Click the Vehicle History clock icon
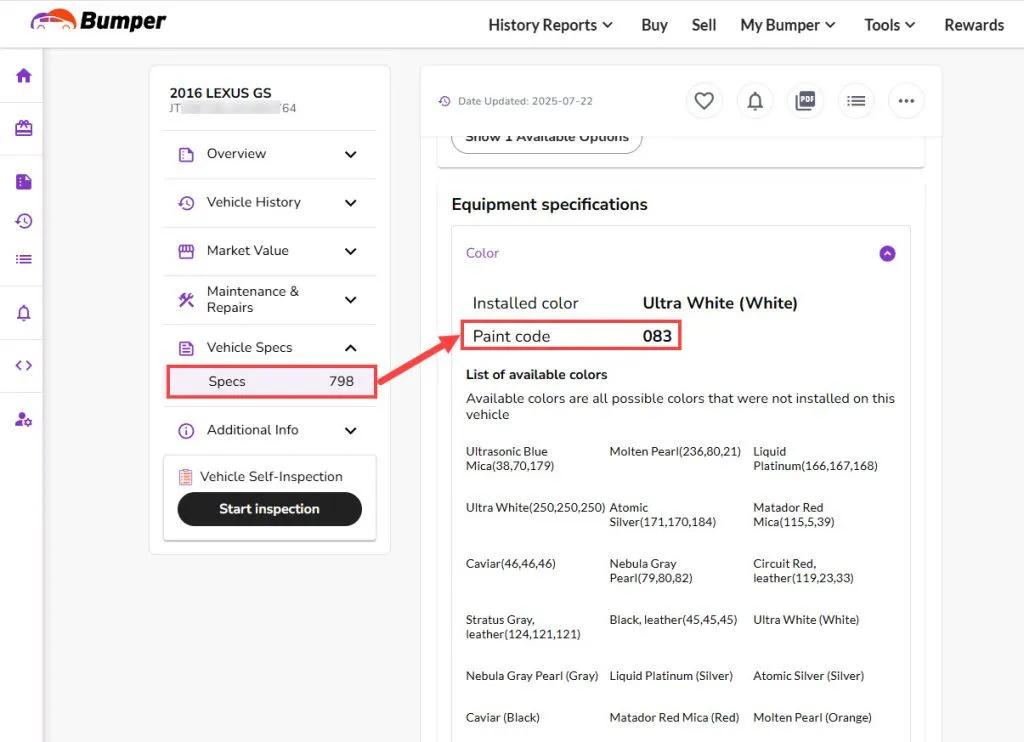1024x742 pixels. click(186, 203)
